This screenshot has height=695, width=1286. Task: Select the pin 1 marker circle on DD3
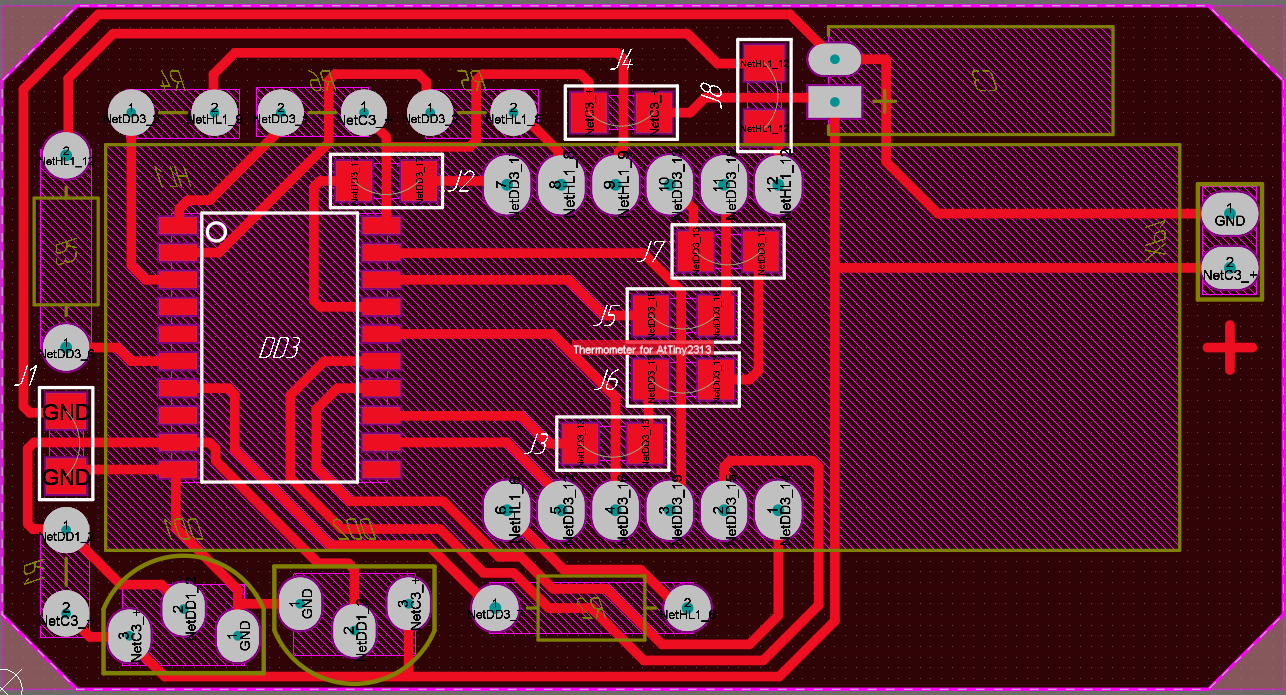point(216,232)
